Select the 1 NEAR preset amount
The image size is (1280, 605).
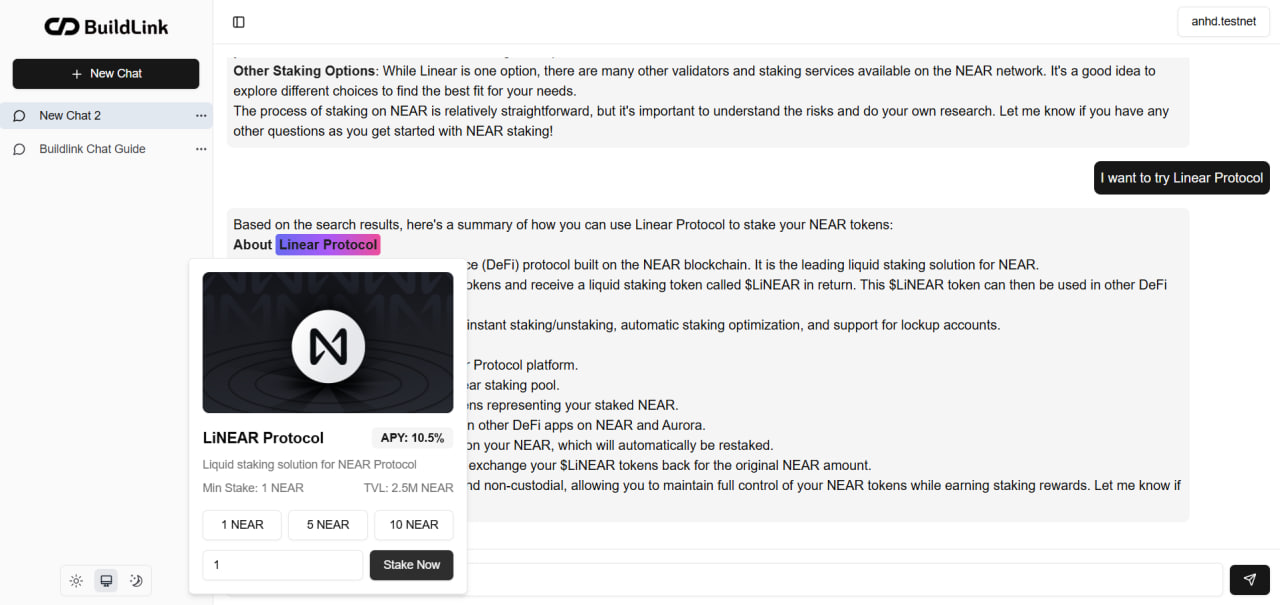tap(242, 525)
